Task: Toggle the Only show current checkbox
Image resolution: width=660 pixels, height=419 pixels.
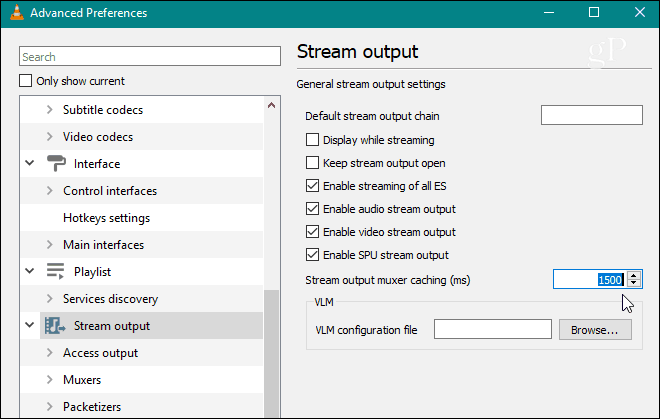Action: [25, 80]
